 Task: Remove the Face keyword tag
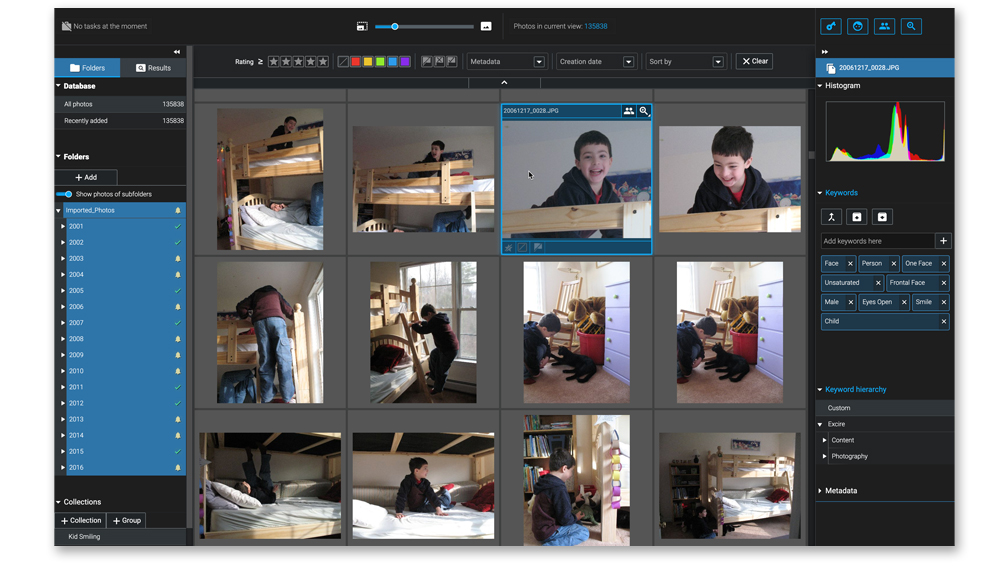[x=850, y=264]
